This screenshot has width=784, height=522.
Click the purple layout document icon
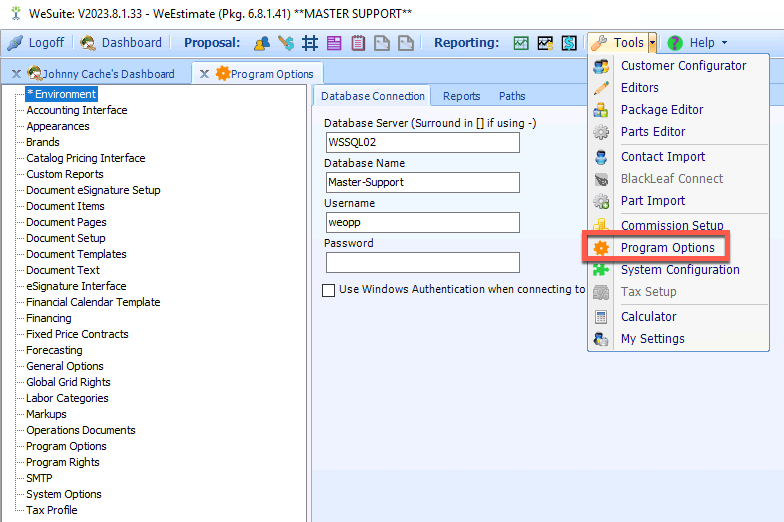tap(334, 43)
